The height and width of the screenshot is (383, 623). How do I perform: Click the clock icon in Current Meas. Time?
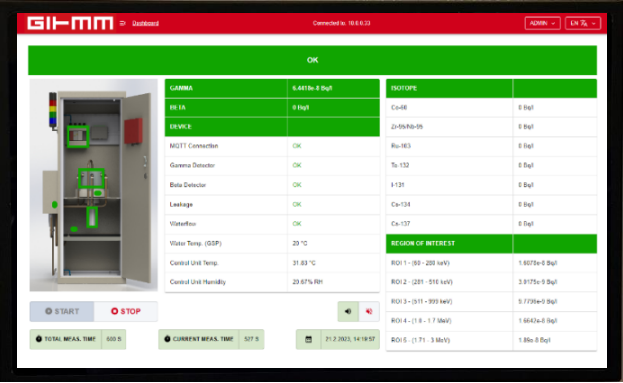point(167,339)
